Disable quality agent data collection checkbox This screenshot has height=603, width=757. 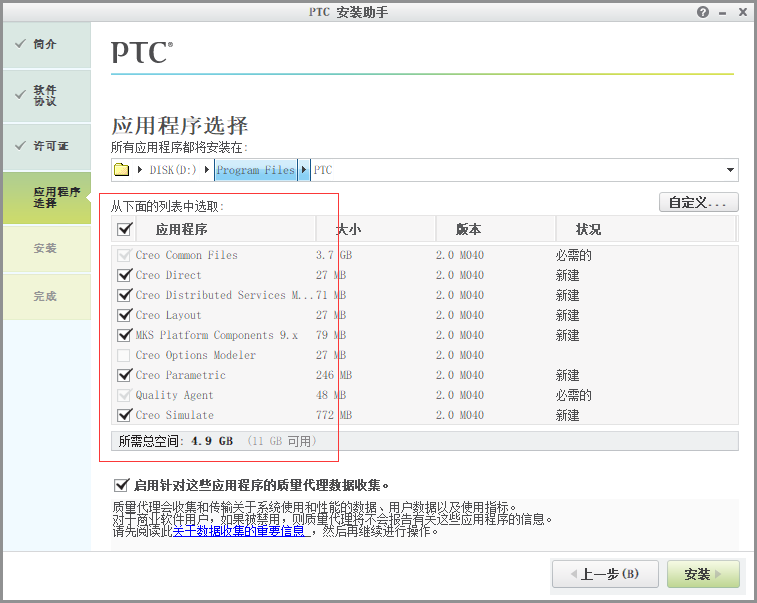(x=122, y=485)
